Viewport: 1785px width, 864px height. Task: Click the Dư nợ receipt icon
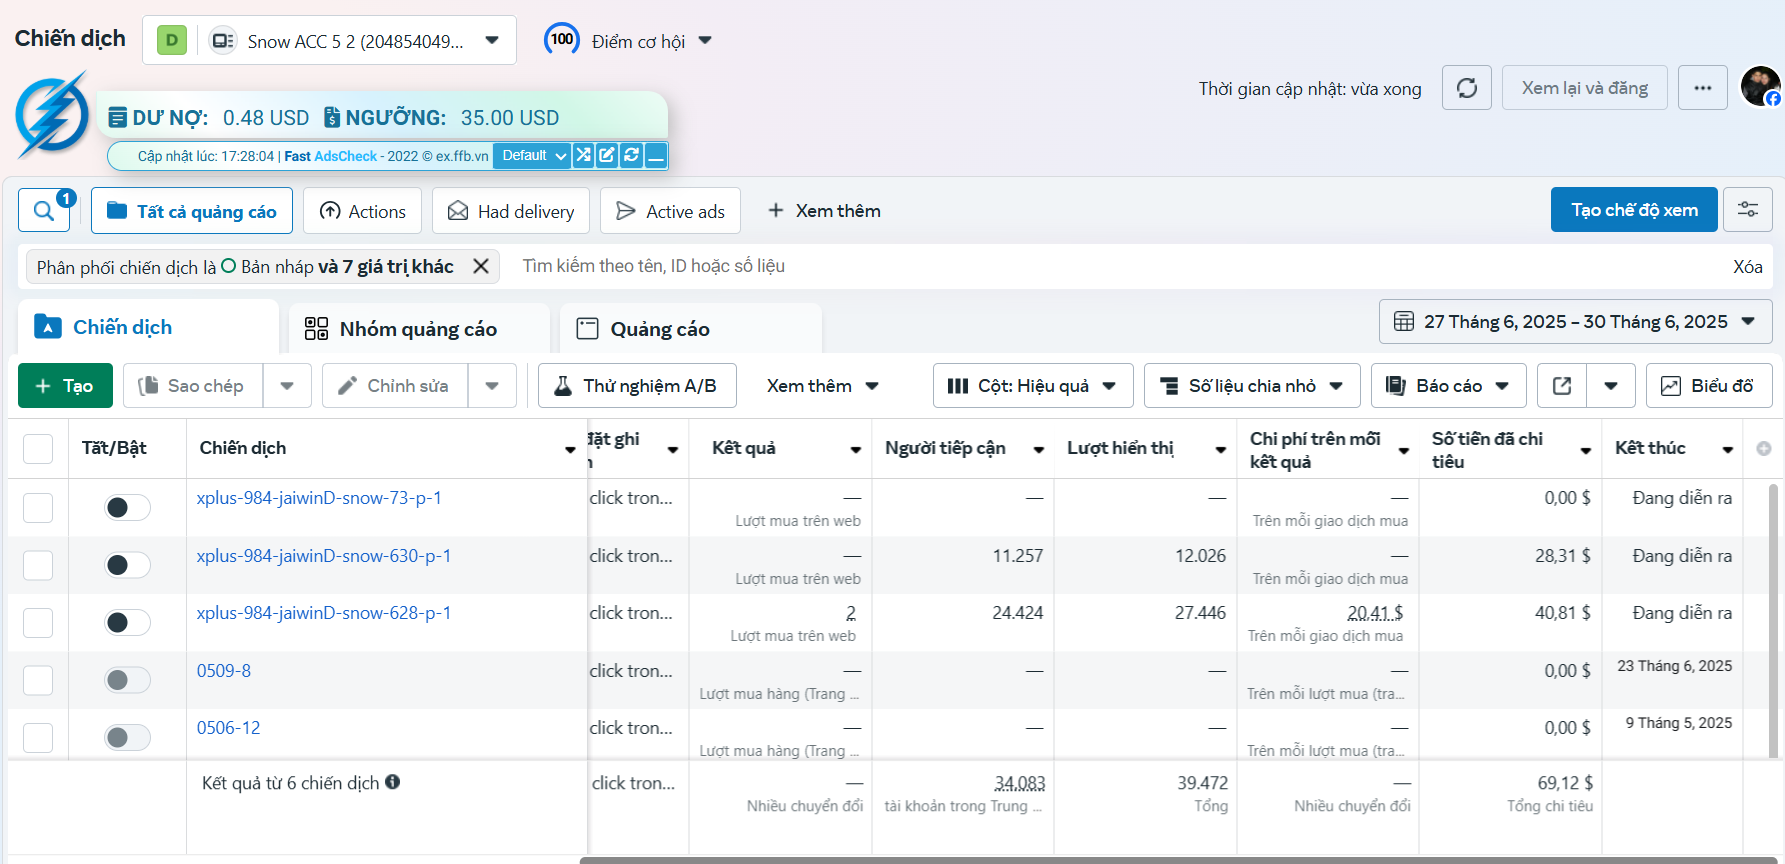(x=117, y=118)
